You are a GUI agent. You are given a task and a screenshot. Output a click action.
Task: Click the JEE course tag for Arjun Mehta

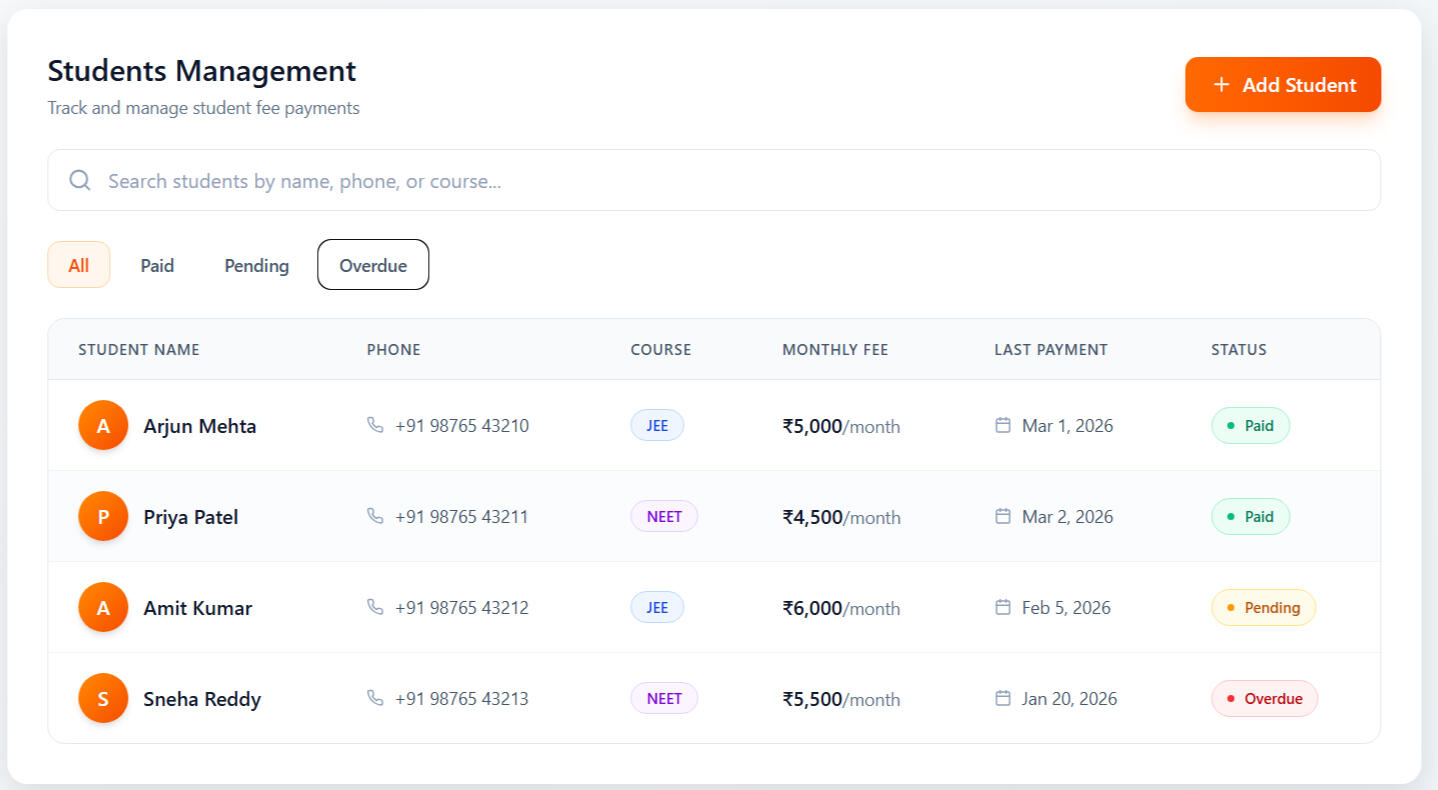(657, 426)
